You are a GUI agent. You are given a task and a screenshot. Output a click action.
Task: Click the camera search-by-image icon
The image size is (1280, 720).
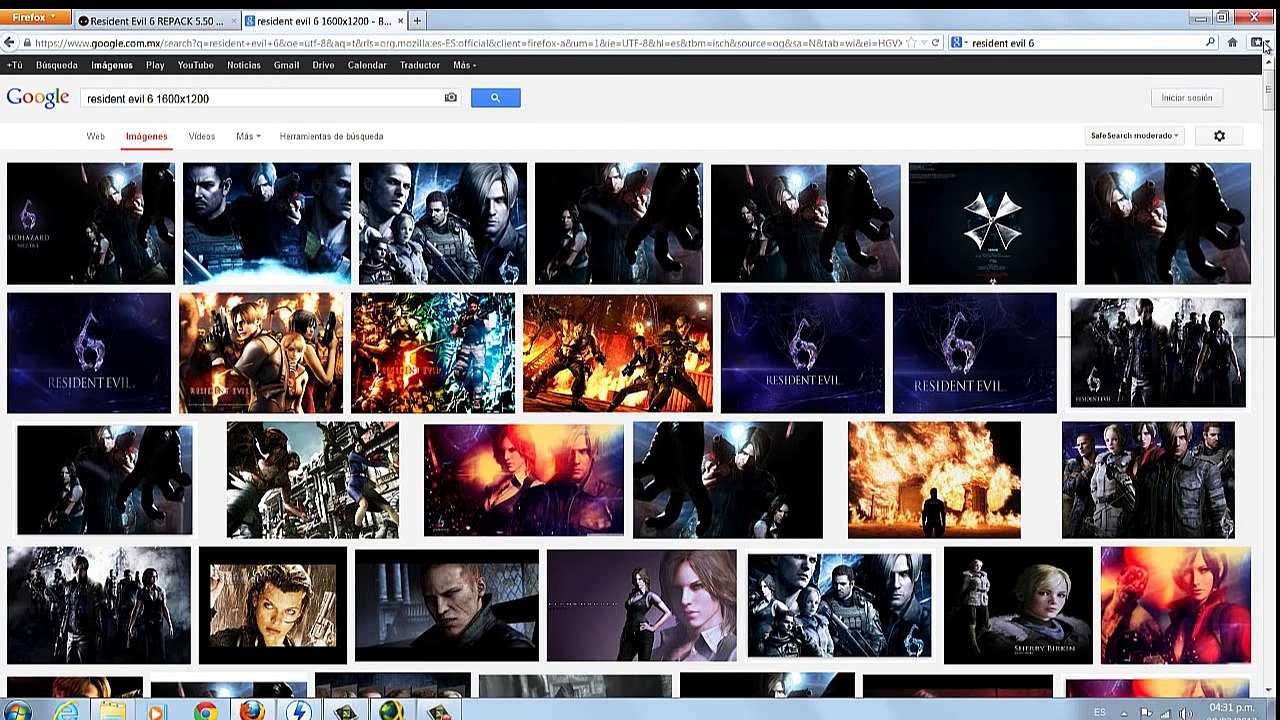point(451,98)
